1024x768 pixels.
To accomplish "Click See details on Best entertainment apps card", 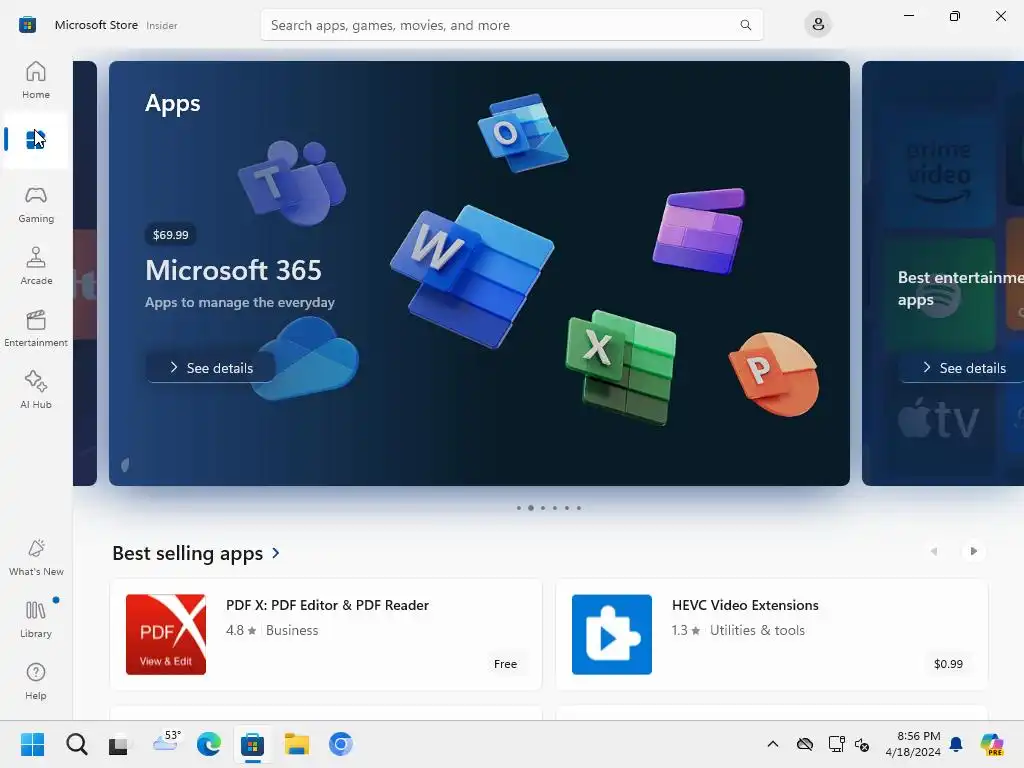I will (963, 368).
